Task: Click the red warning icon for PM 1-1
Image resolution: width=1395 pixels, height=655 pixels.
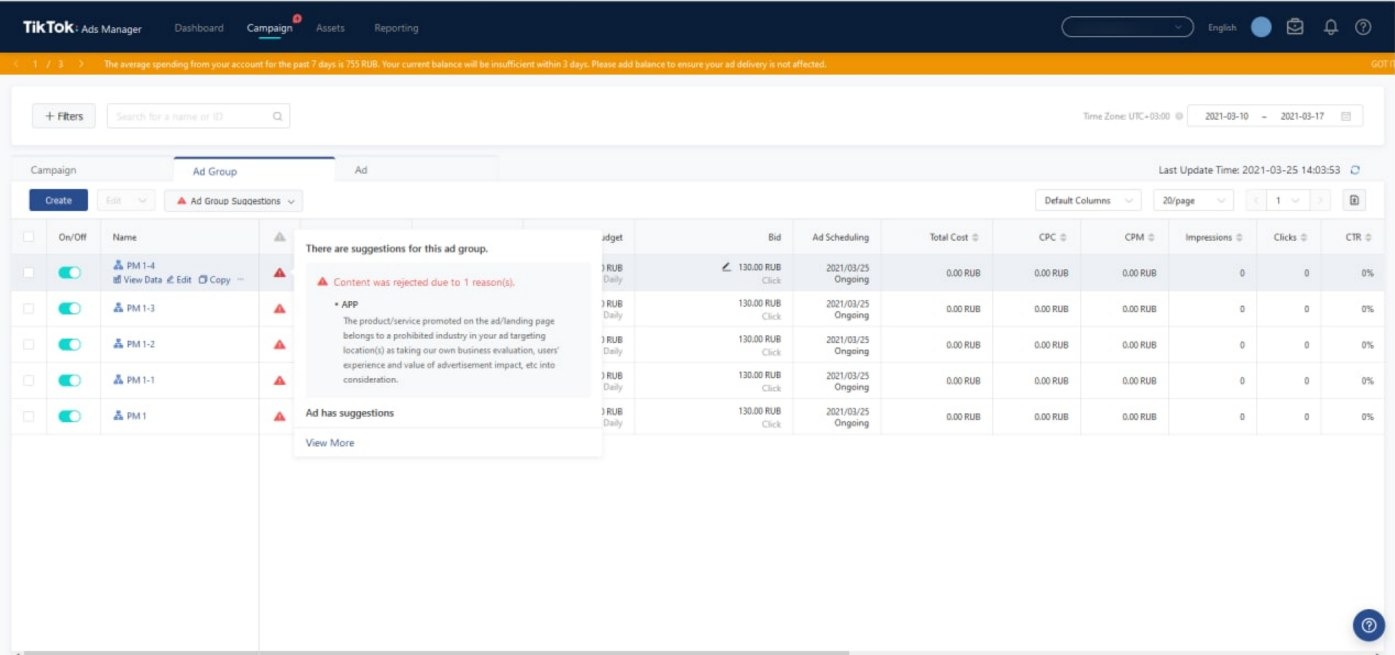Action: (x=280, y=380)
